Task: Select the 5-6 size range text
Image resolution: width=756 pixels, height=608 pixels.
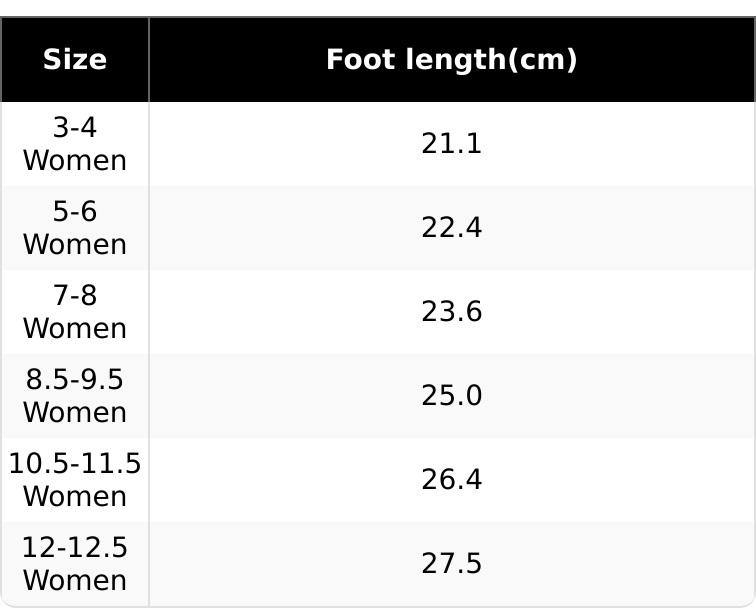Action: pyautogui.click(x=75, y=212)
